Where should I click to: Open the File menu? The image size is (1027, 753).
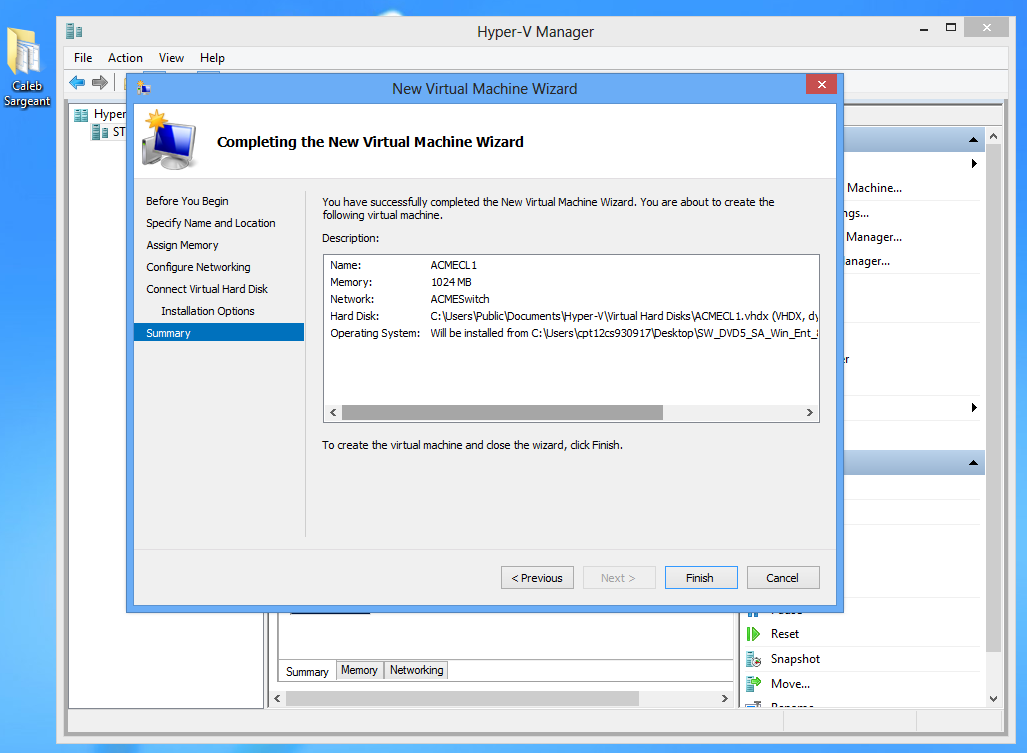[83, 58]
